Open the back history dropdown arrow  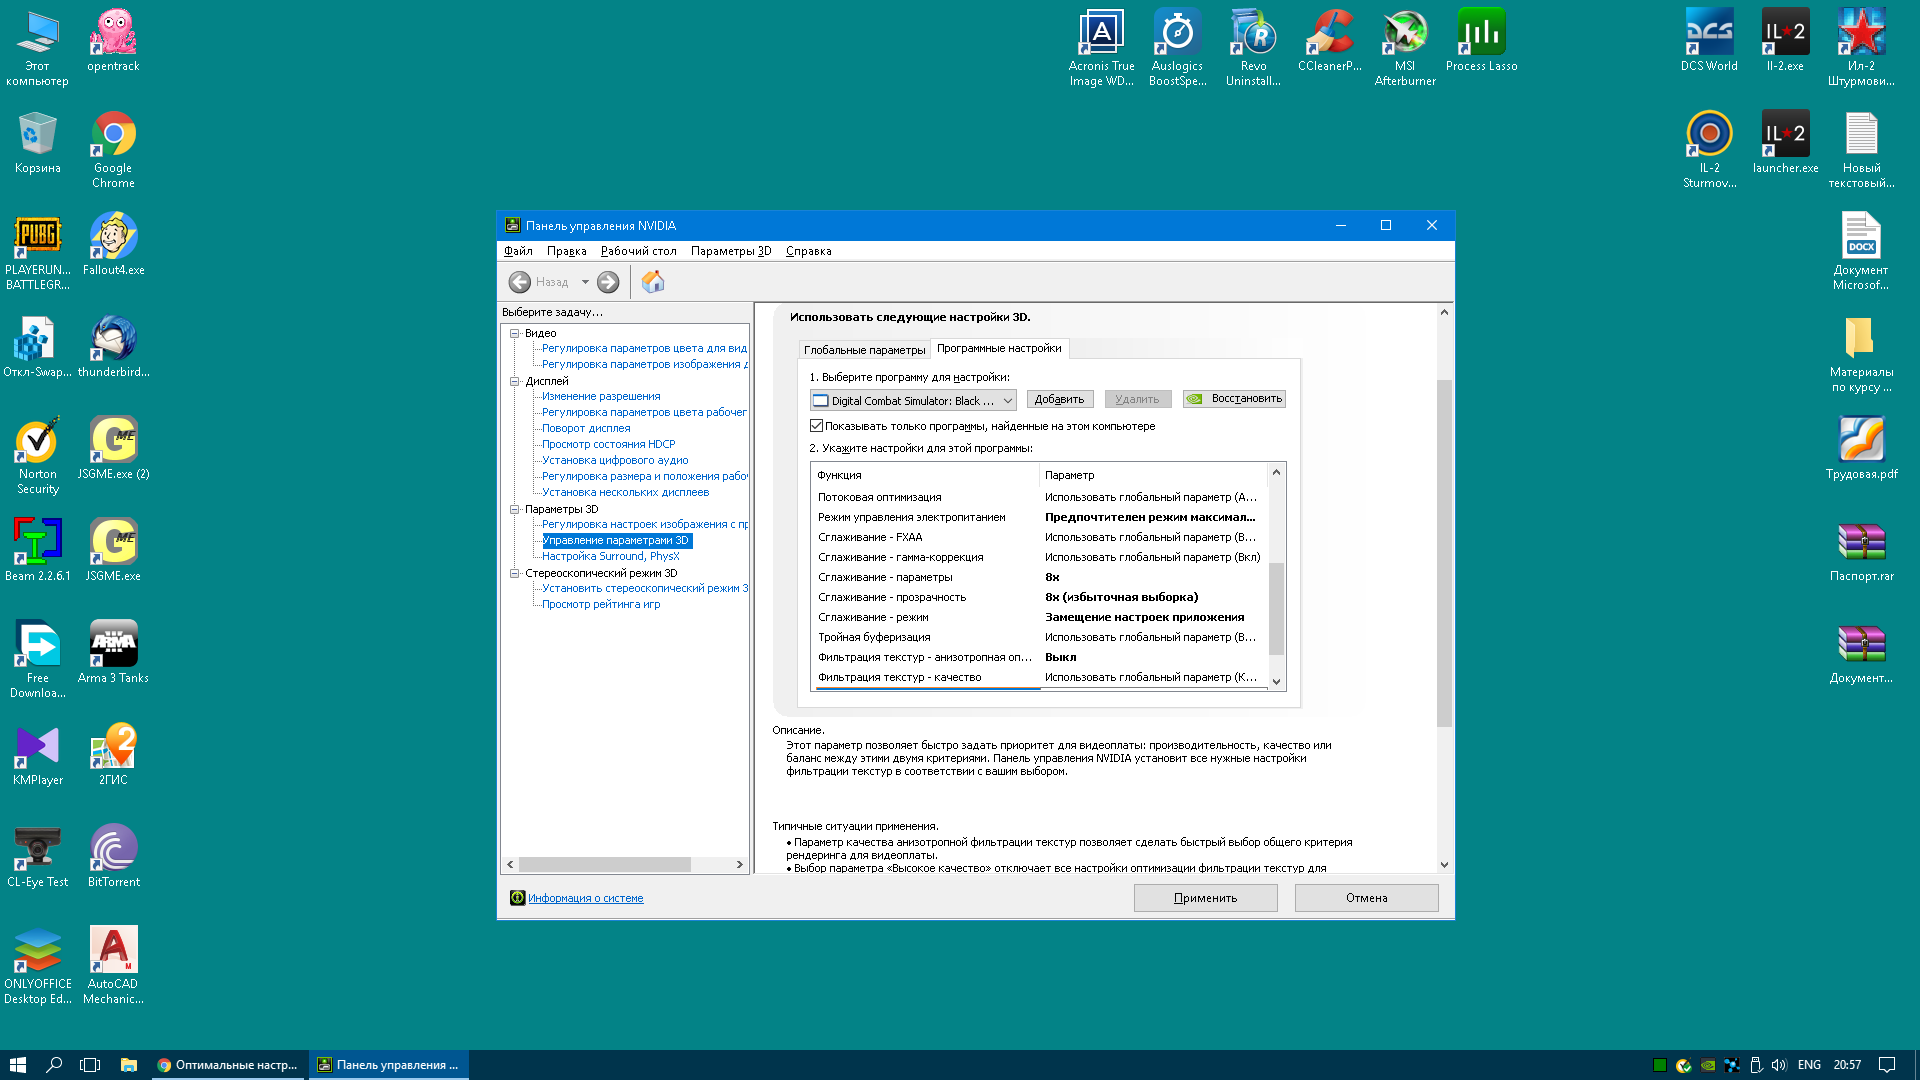point(585,282)
